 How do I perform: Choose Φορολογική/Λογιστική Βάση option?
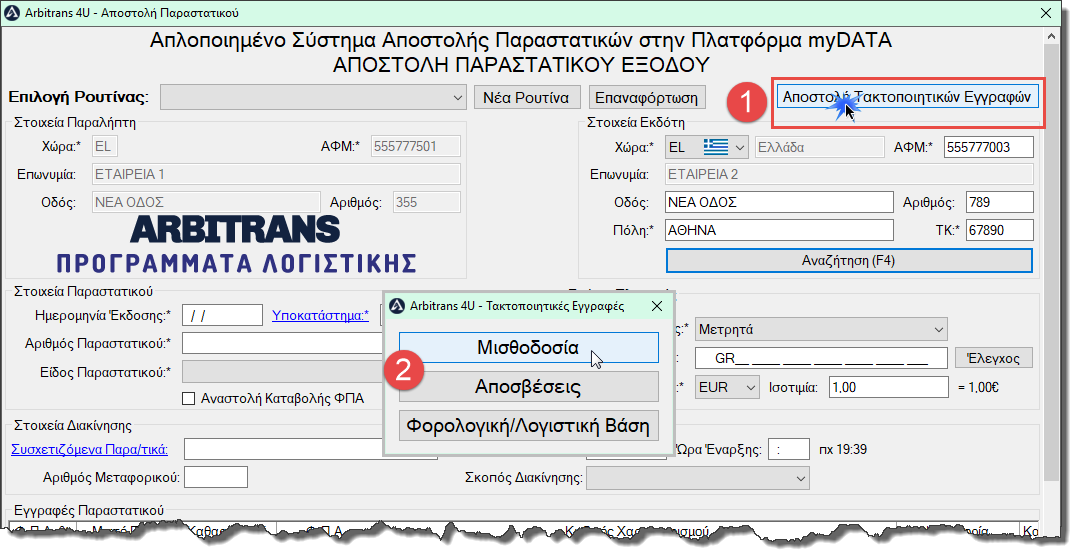pos(528,426)
